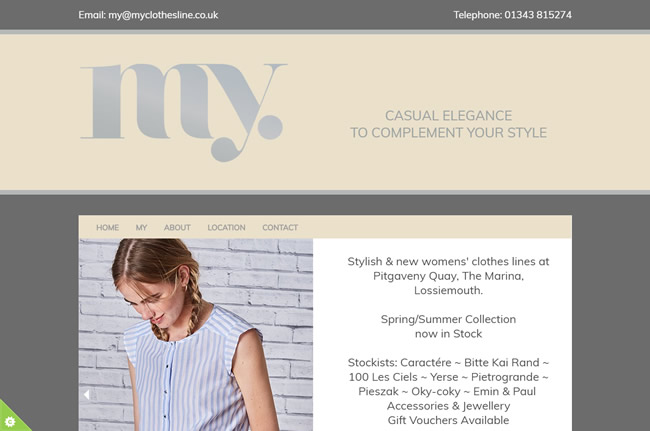Screen dimensions: 650x431
Task: Click the large 'my.' logo
Action: pyautogui.click(x=183, y=112)
